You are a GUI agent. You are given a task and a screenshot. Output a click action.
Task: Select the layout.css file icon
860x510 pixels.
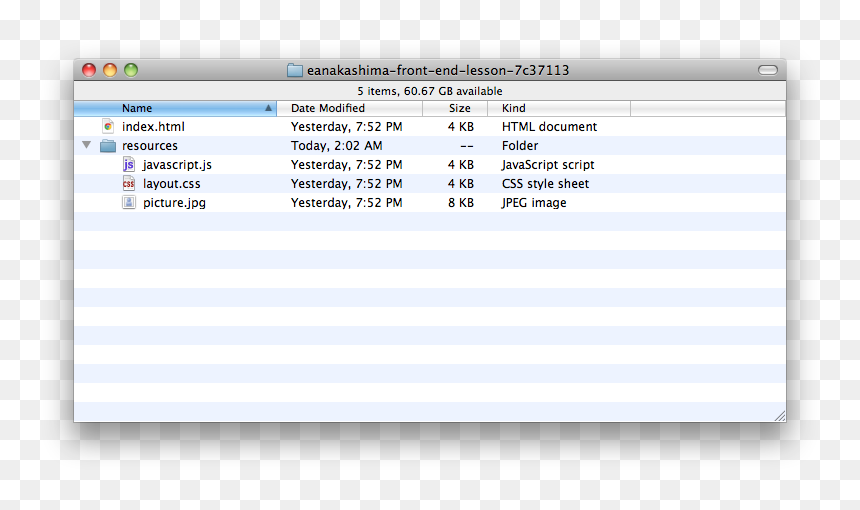[129, 184]
